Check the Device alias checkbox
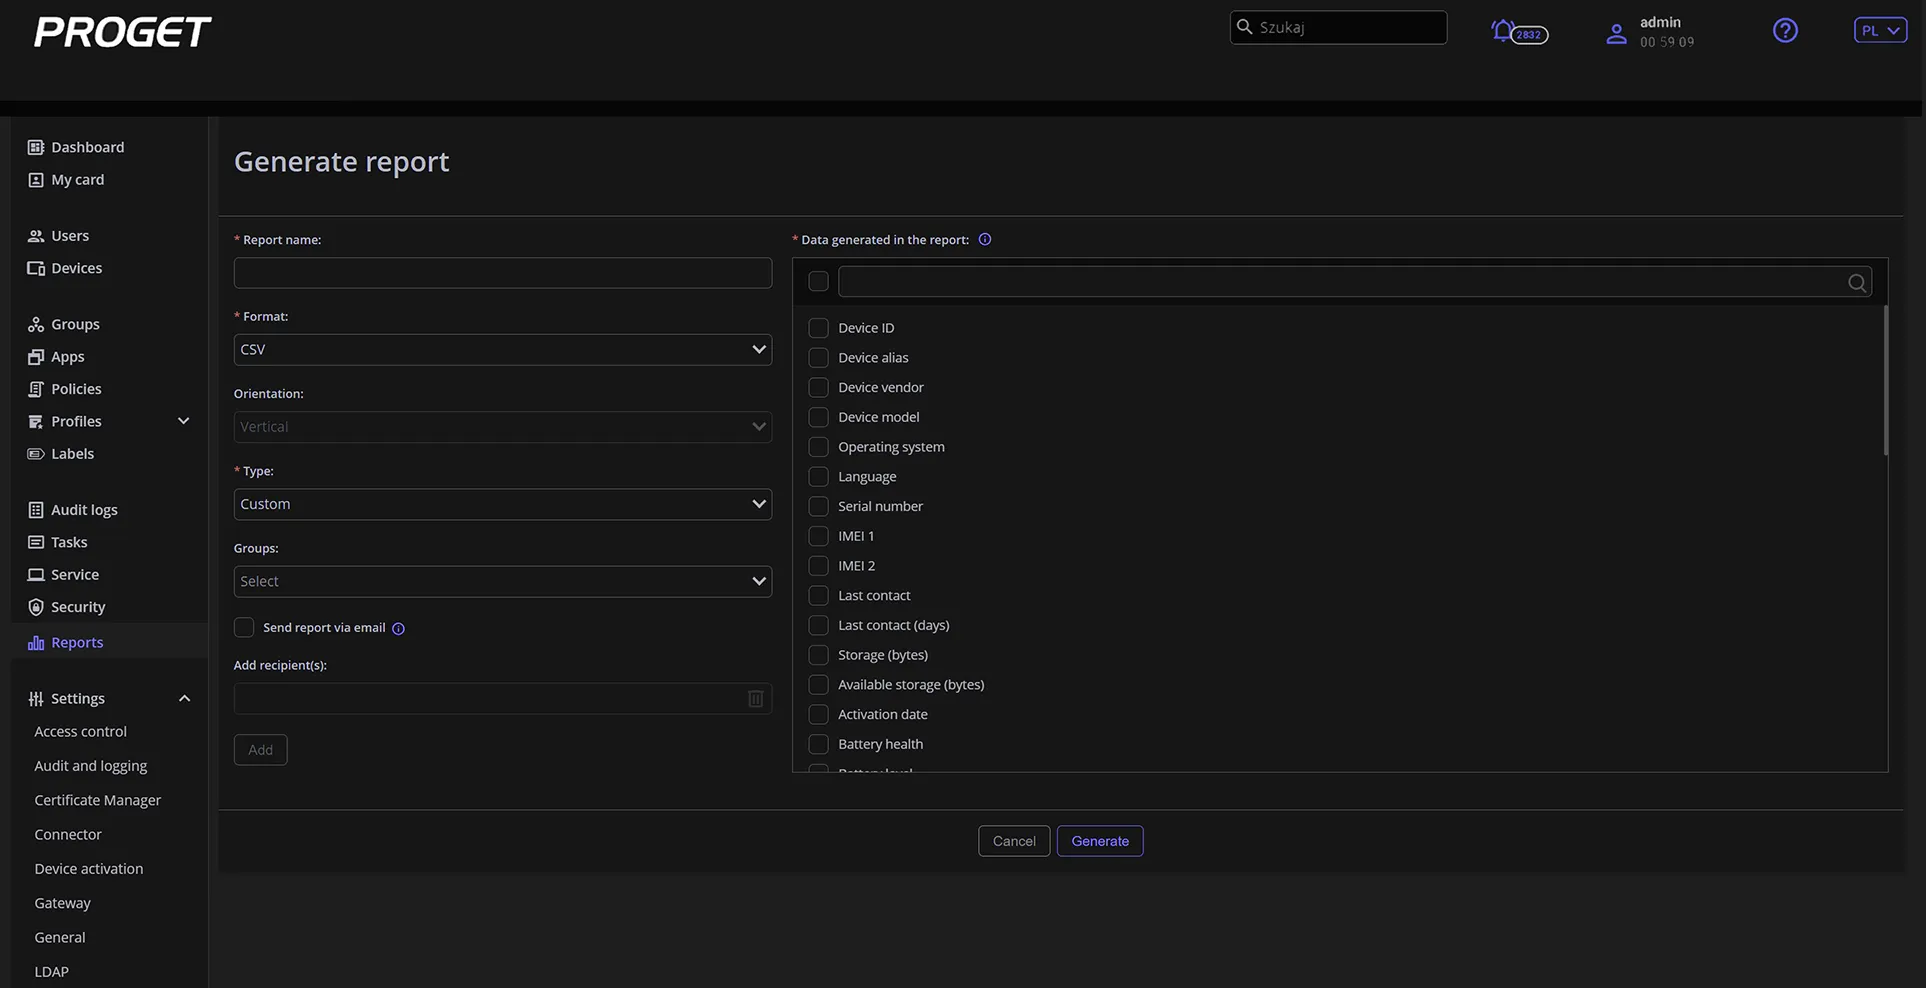Image resolution: width=1926 pixels, height=988 pixels. (x=818, y=358)
